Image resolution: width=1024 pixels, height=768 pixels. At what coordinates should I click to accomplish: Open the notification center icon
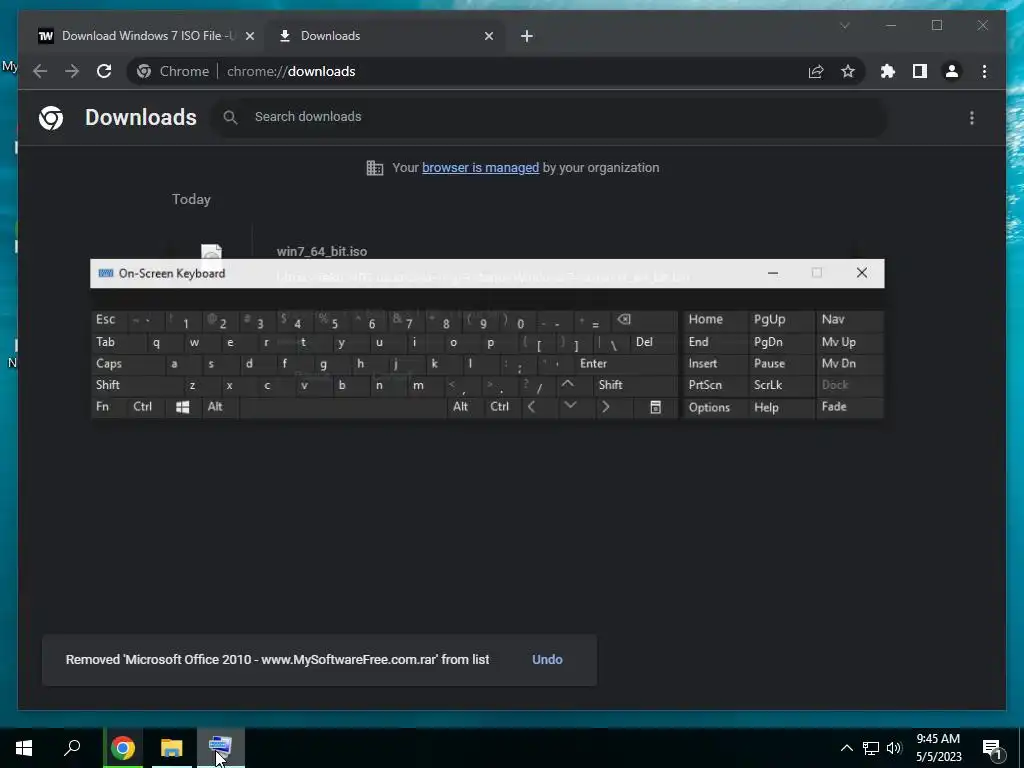[x=993, y=749]
